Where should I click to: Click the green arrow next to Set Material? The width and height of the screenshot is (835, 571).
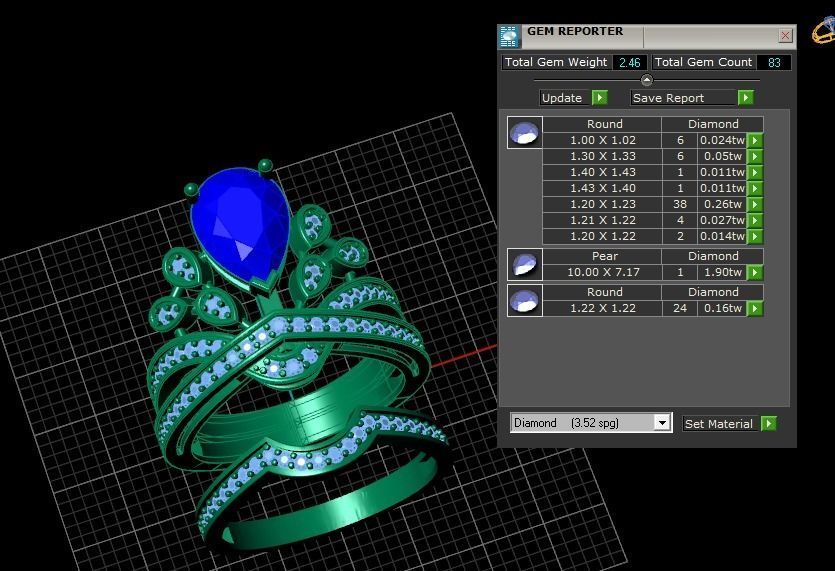pos(768,423)
